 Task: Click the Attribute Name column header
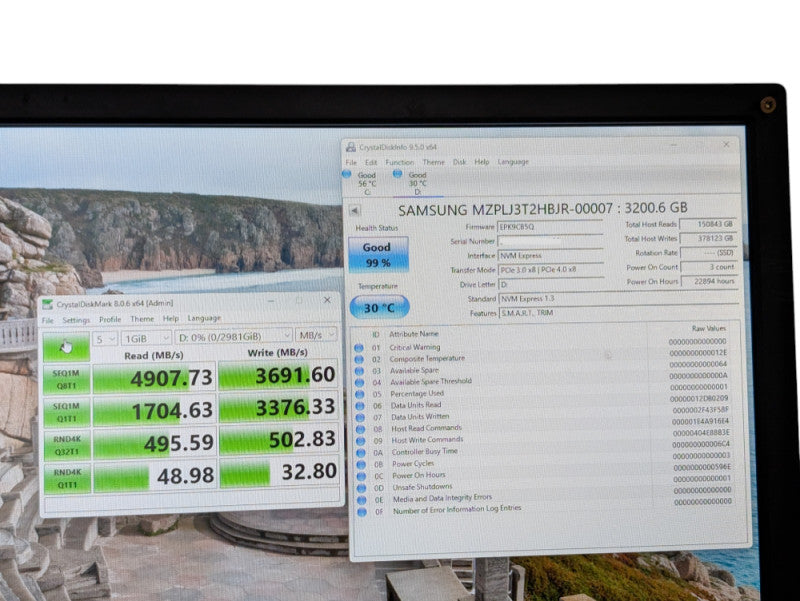click(x=414, y=334)
